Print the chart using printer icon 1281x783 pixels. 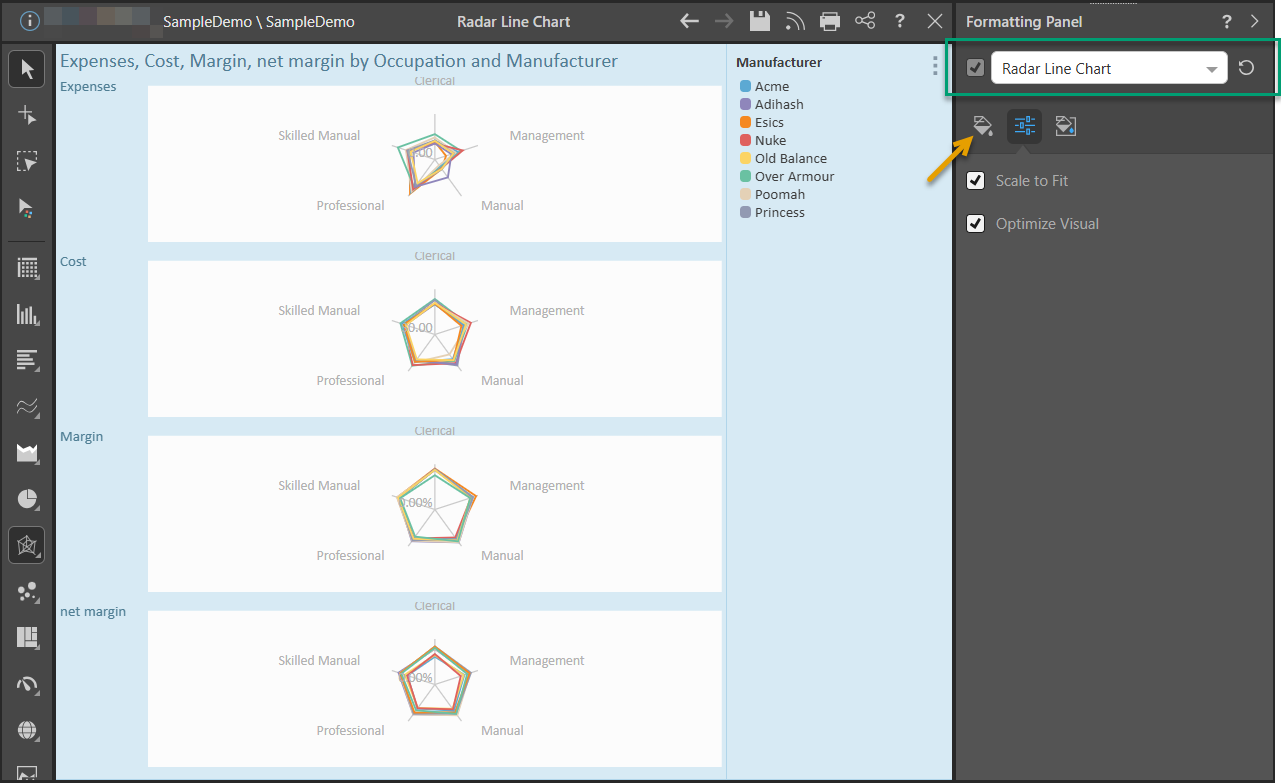829,21
